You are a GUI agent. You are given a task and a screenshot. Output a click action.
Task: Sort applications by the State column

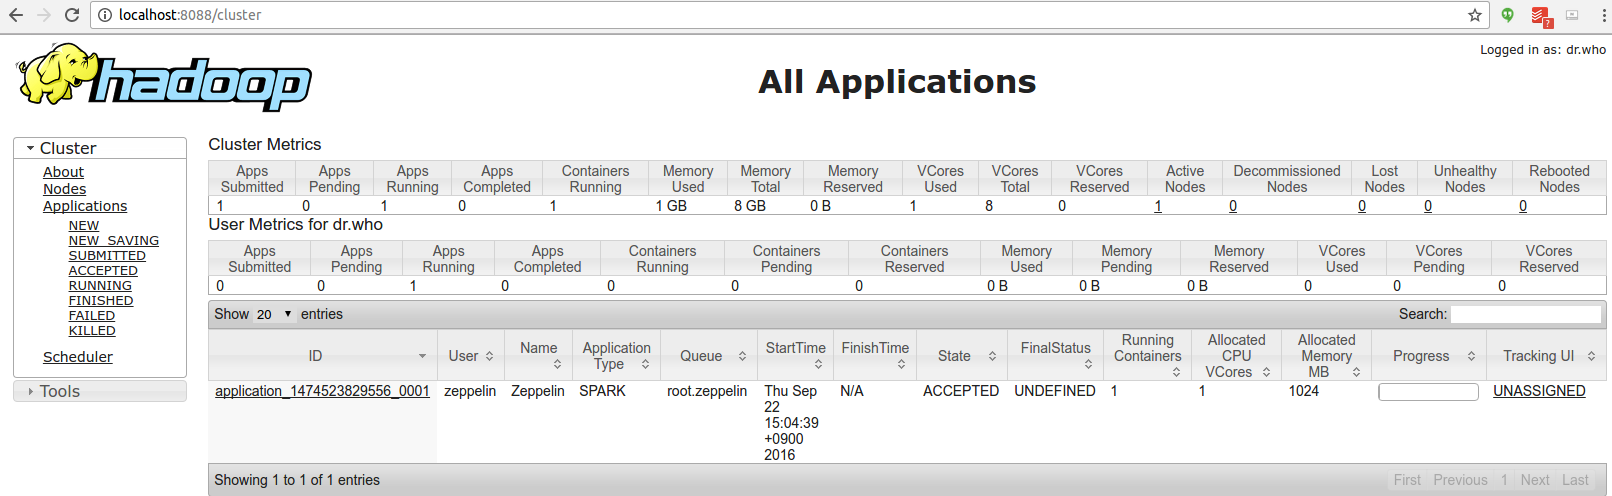click(x=965, y=356)
